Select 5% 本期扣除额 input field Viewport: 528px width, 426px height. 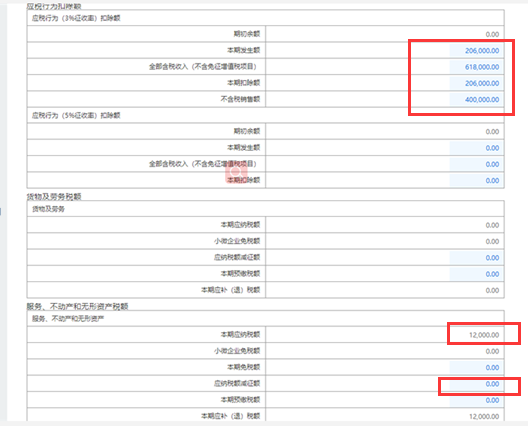[476, 181]
